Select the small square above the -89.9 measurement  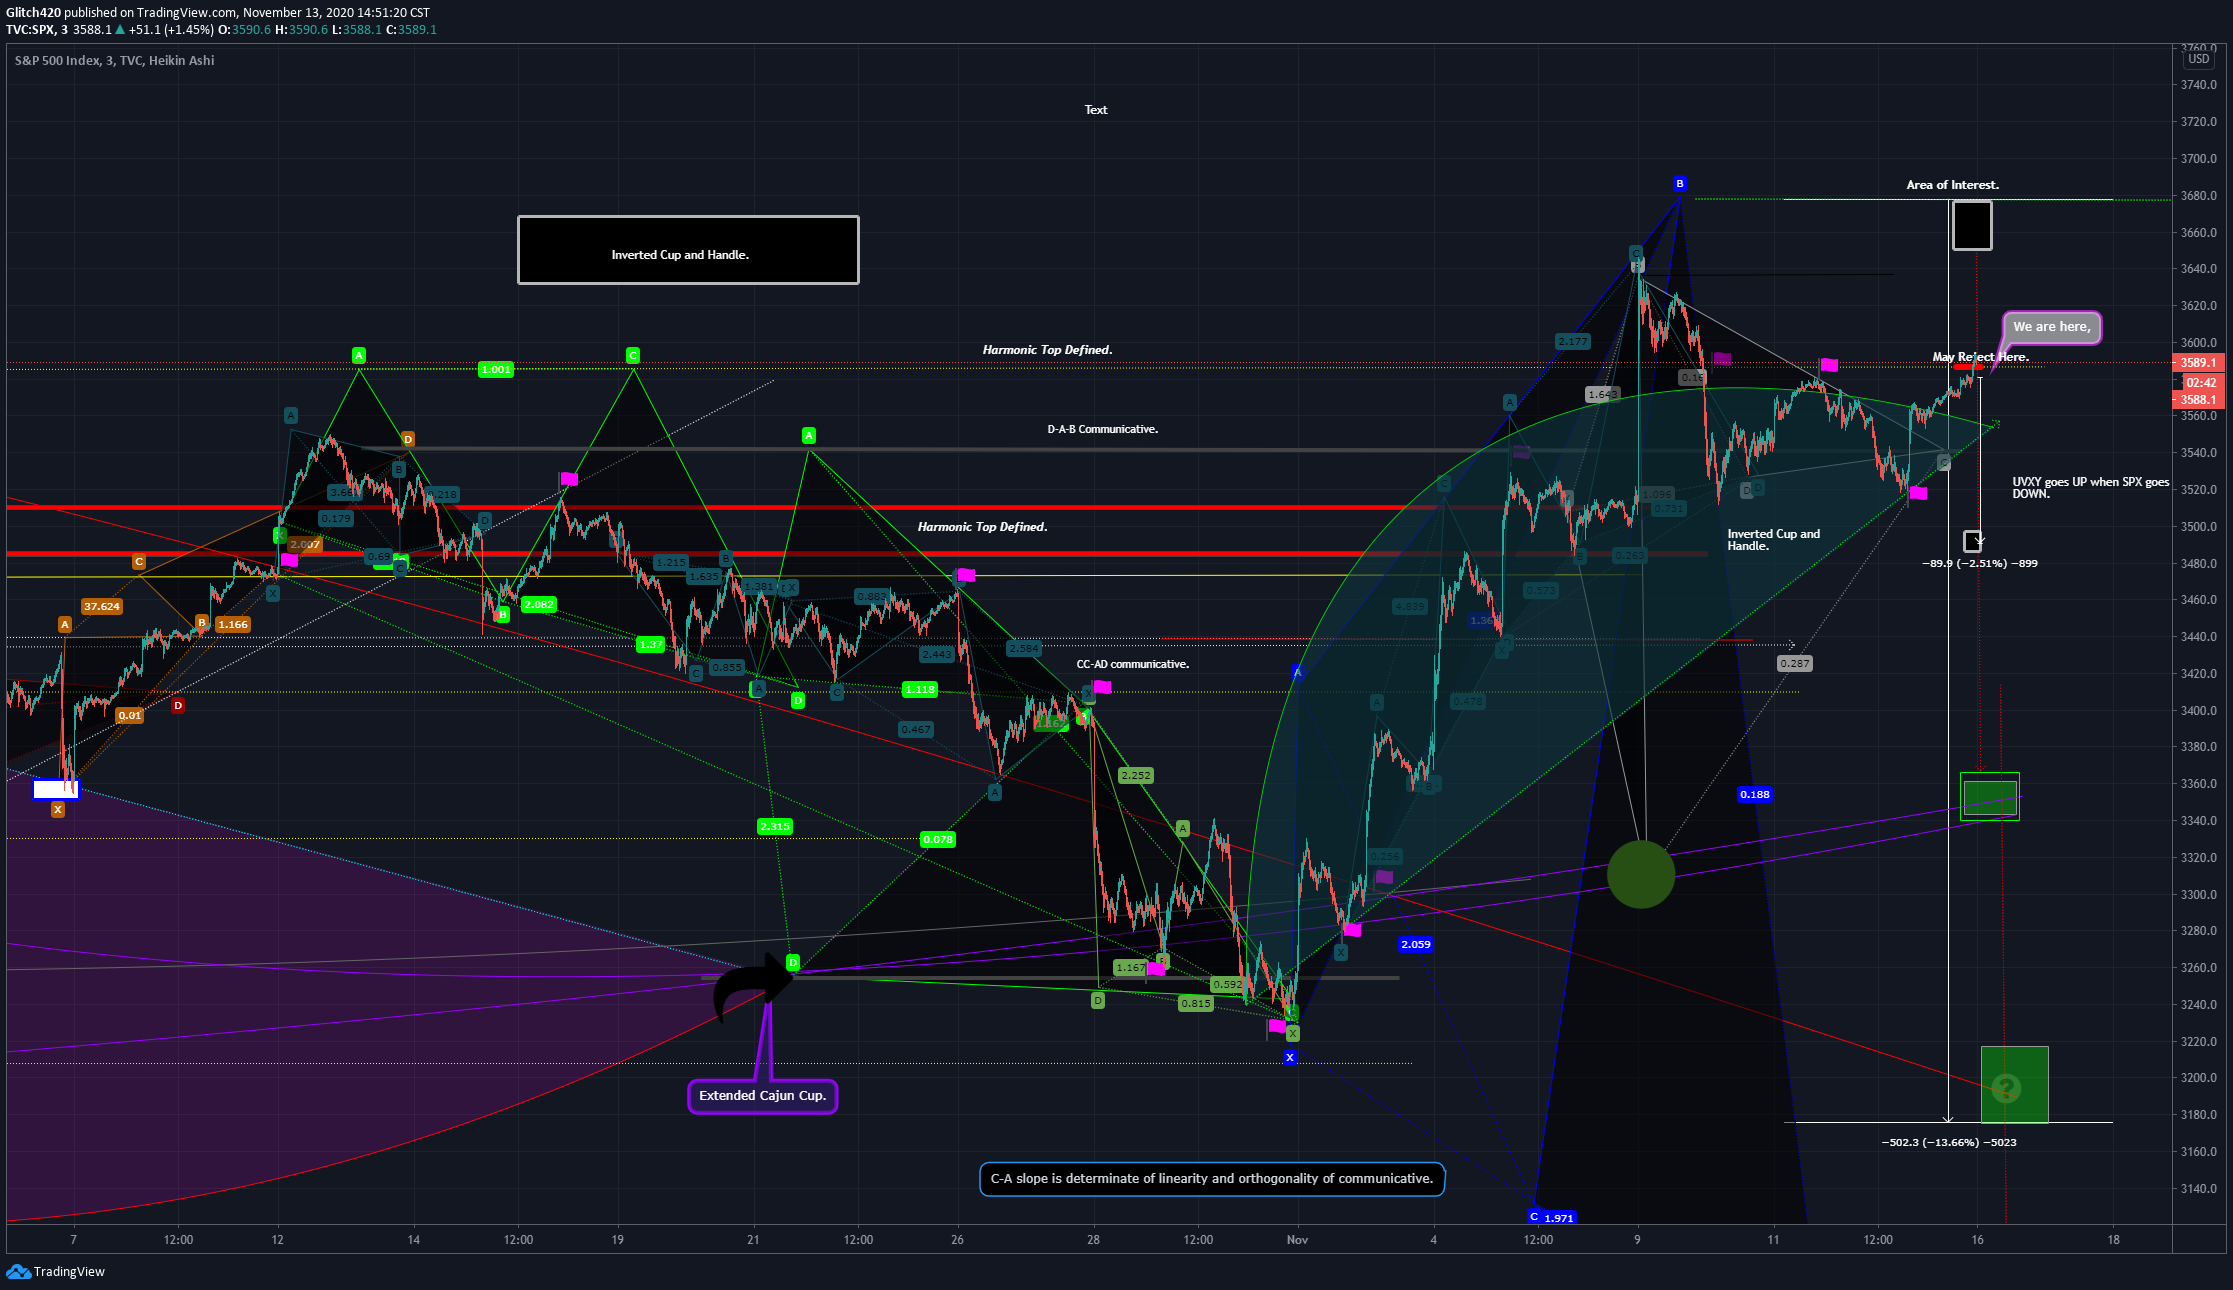pos(1972,541)
